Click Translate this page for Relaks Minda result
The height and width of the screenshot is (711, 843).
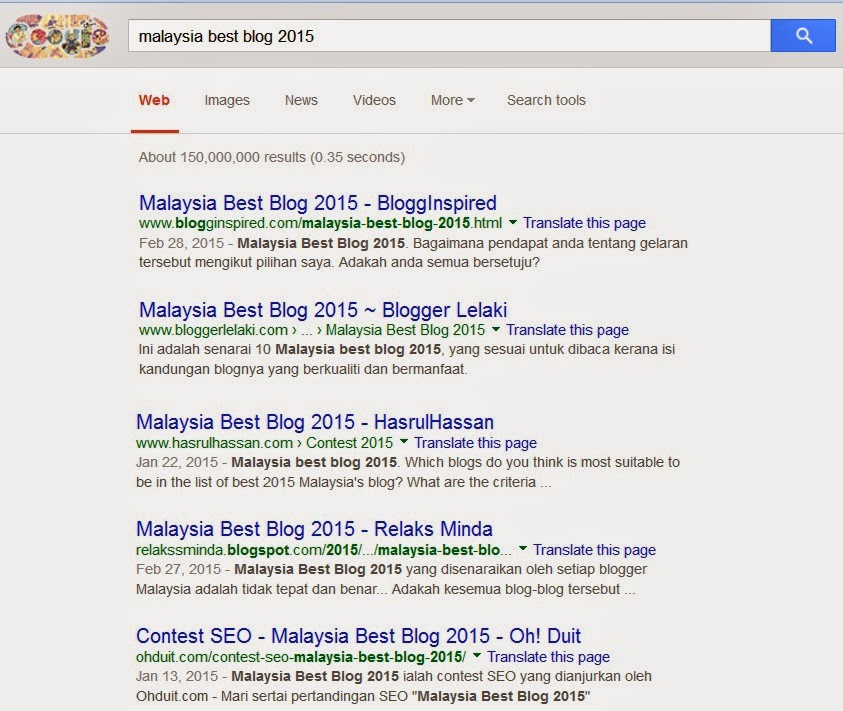tap(594, 549)
